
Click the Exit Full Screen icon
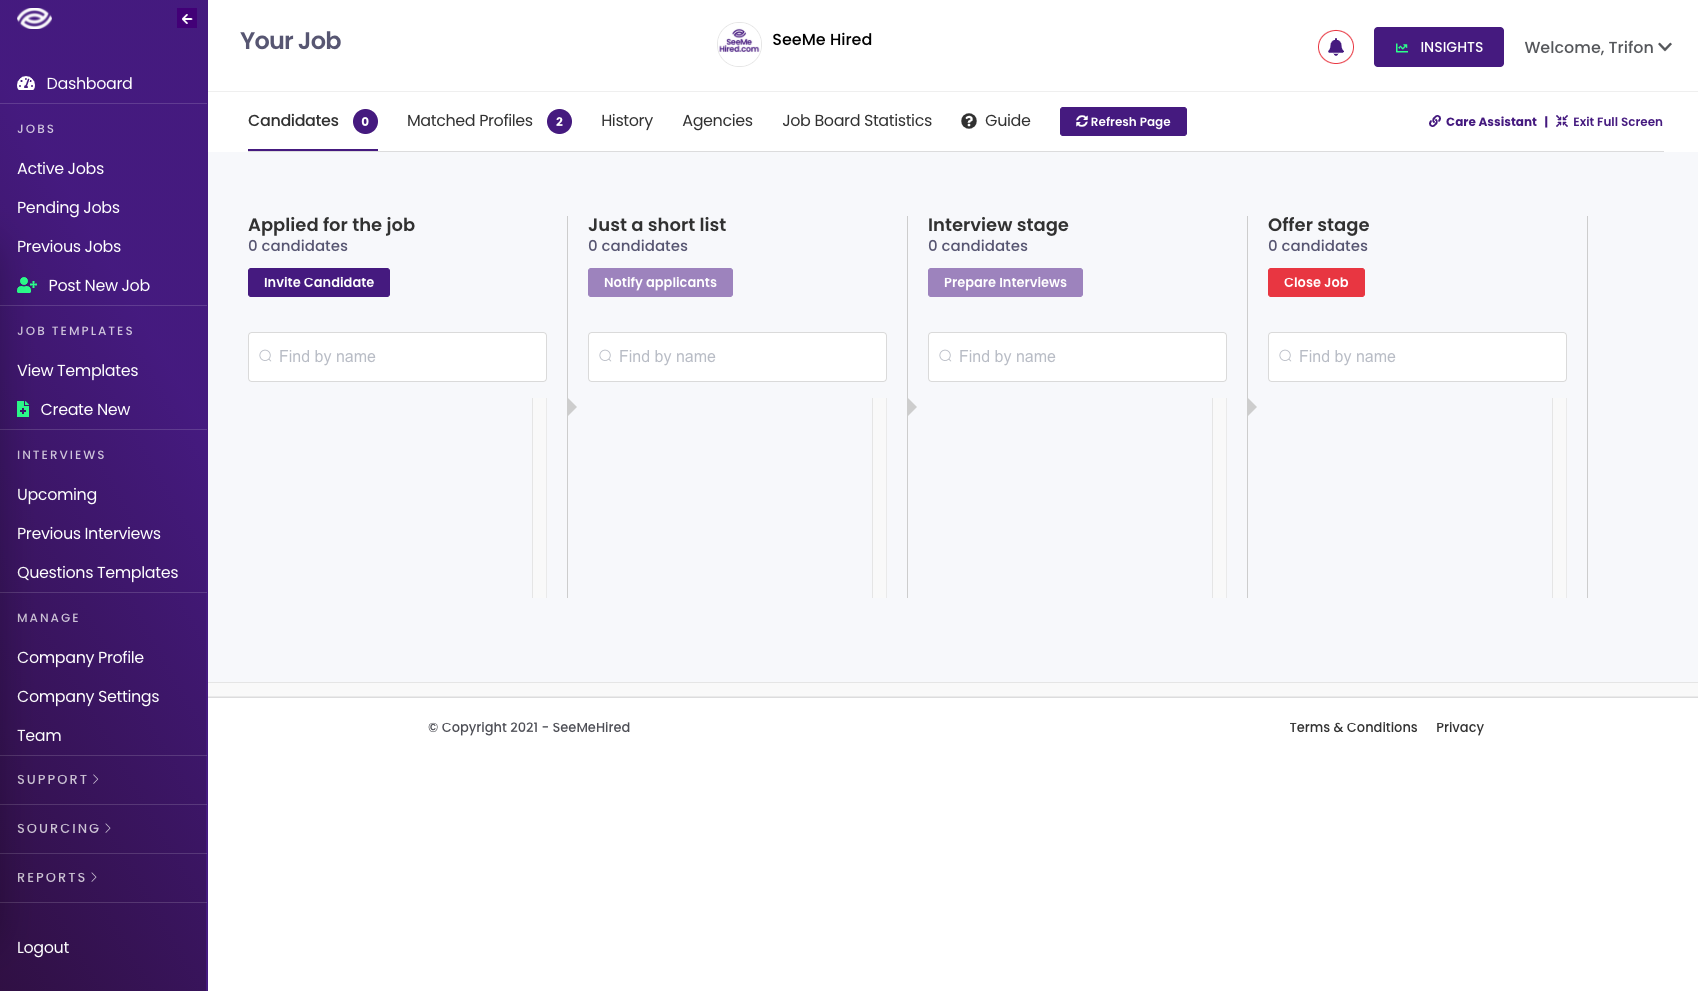click(1561, 121)
